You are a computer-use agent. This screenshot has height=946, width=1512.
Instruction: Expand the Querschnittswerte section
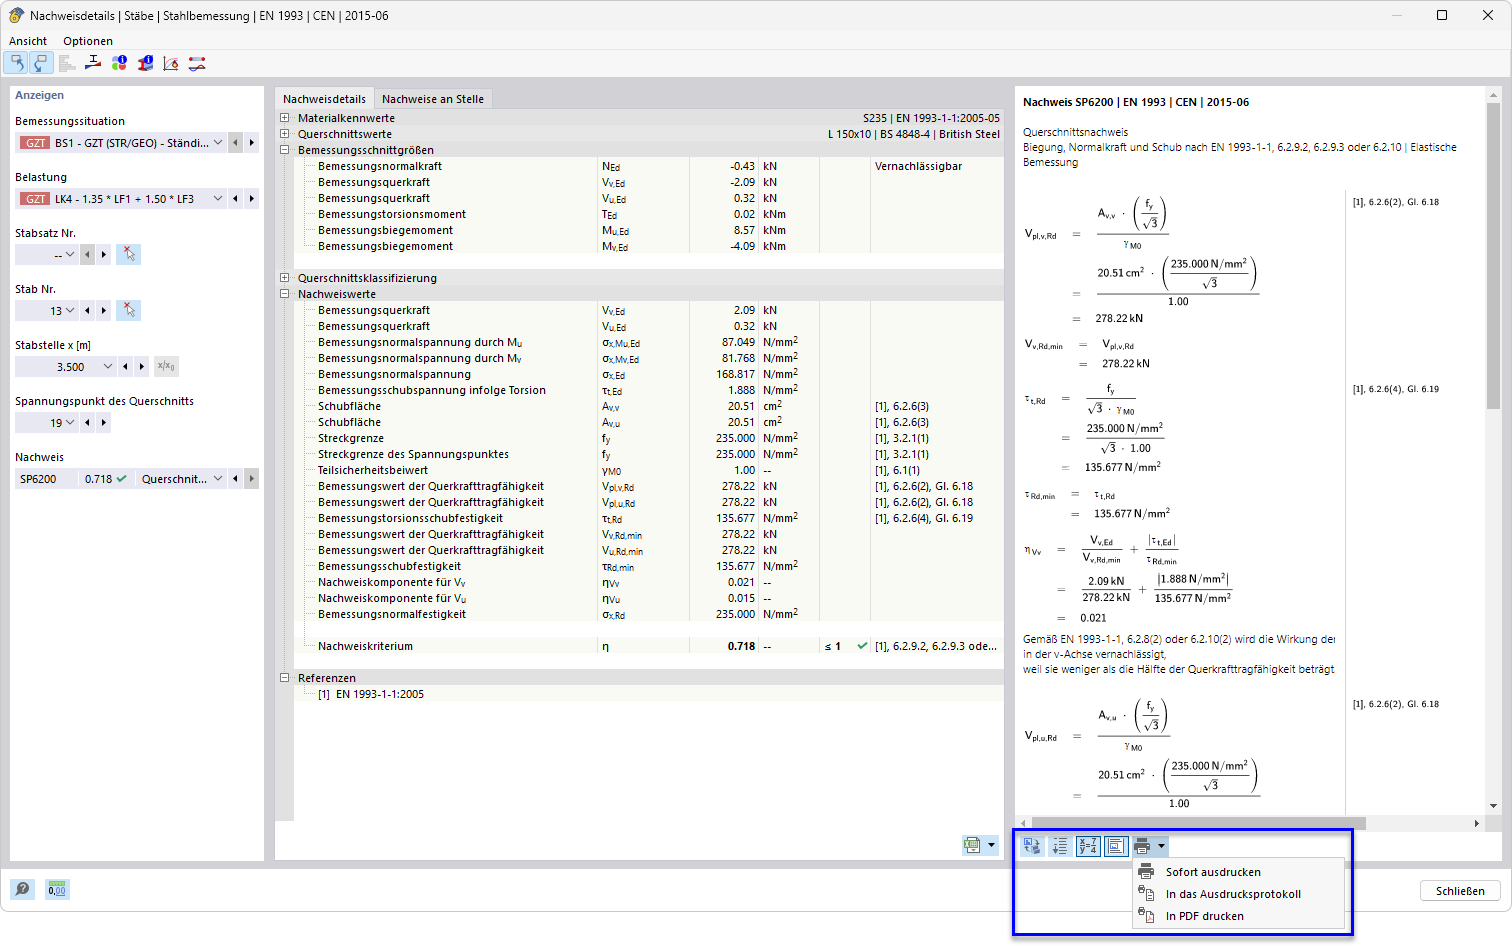point(285,134)
